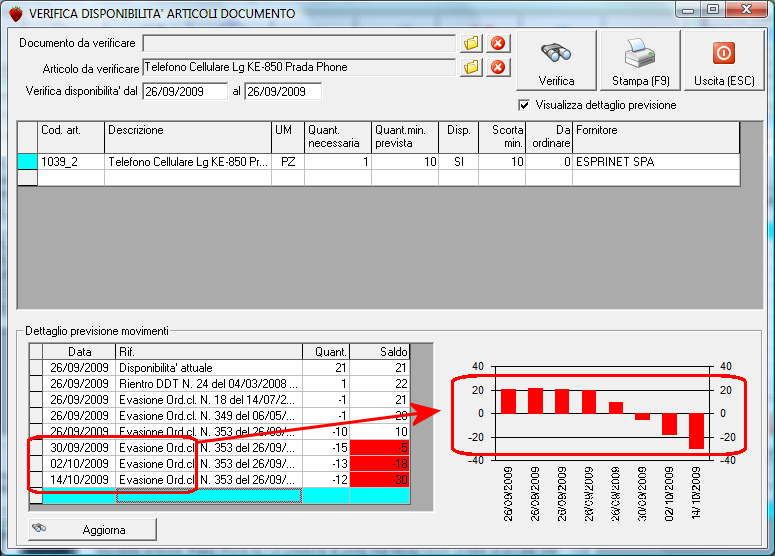Viewport: 775px width, 556px height.
Task: Click the 02/10/2009 date cell
Action: coord(79,464)
